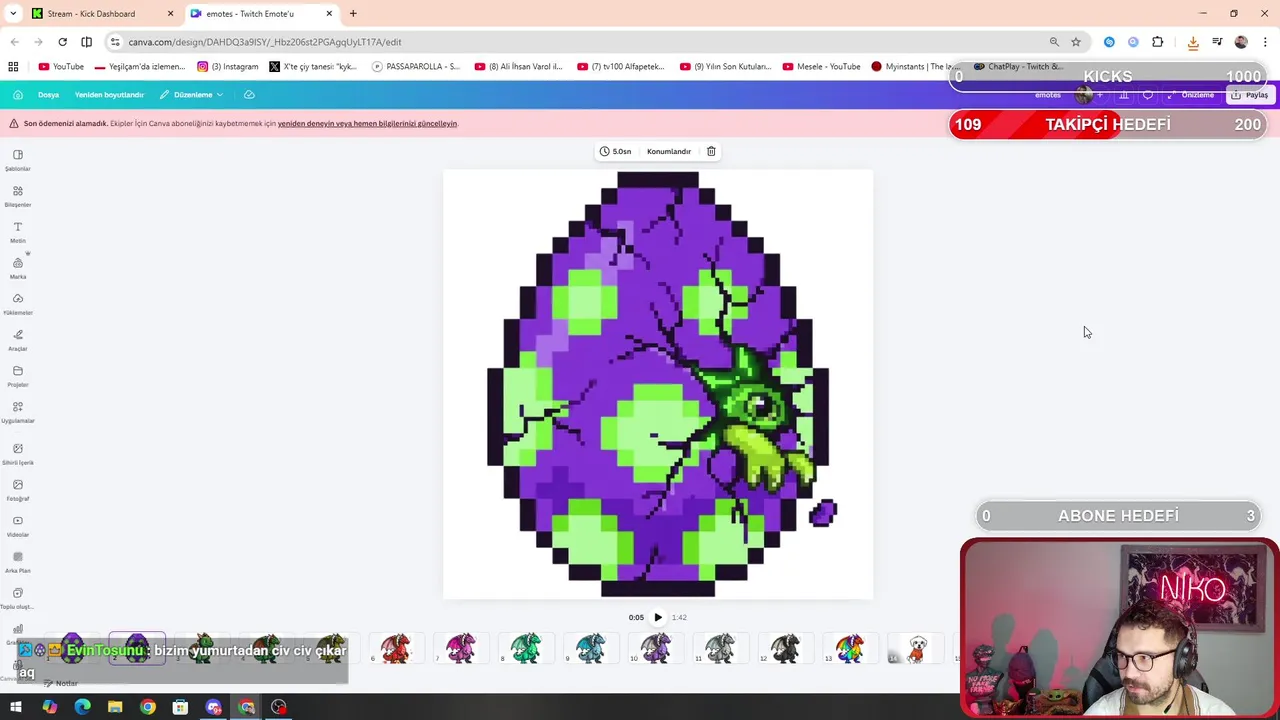This screenshot has height=720, width=1280.
Task: Click the Paylaş share button
Action: tap(1250, 95)
